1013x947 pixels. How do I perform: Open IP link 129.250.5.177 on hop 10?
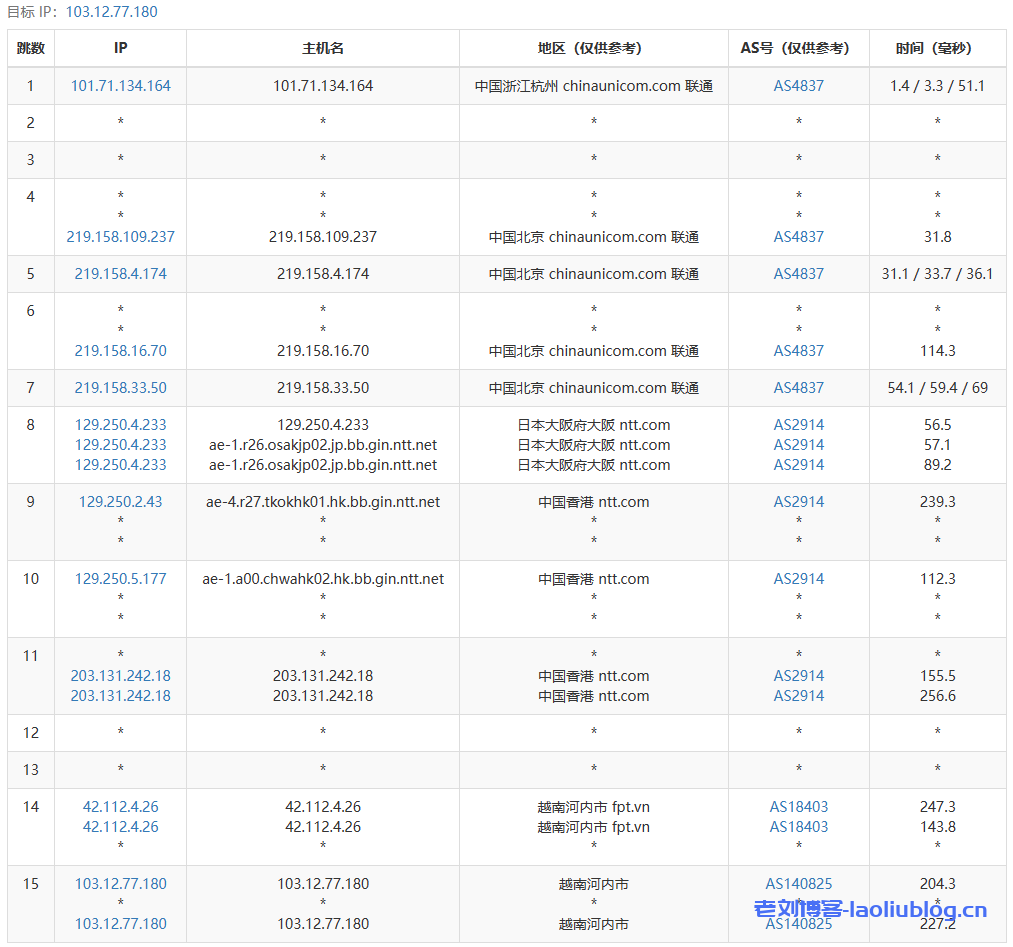tap(120, 578)
